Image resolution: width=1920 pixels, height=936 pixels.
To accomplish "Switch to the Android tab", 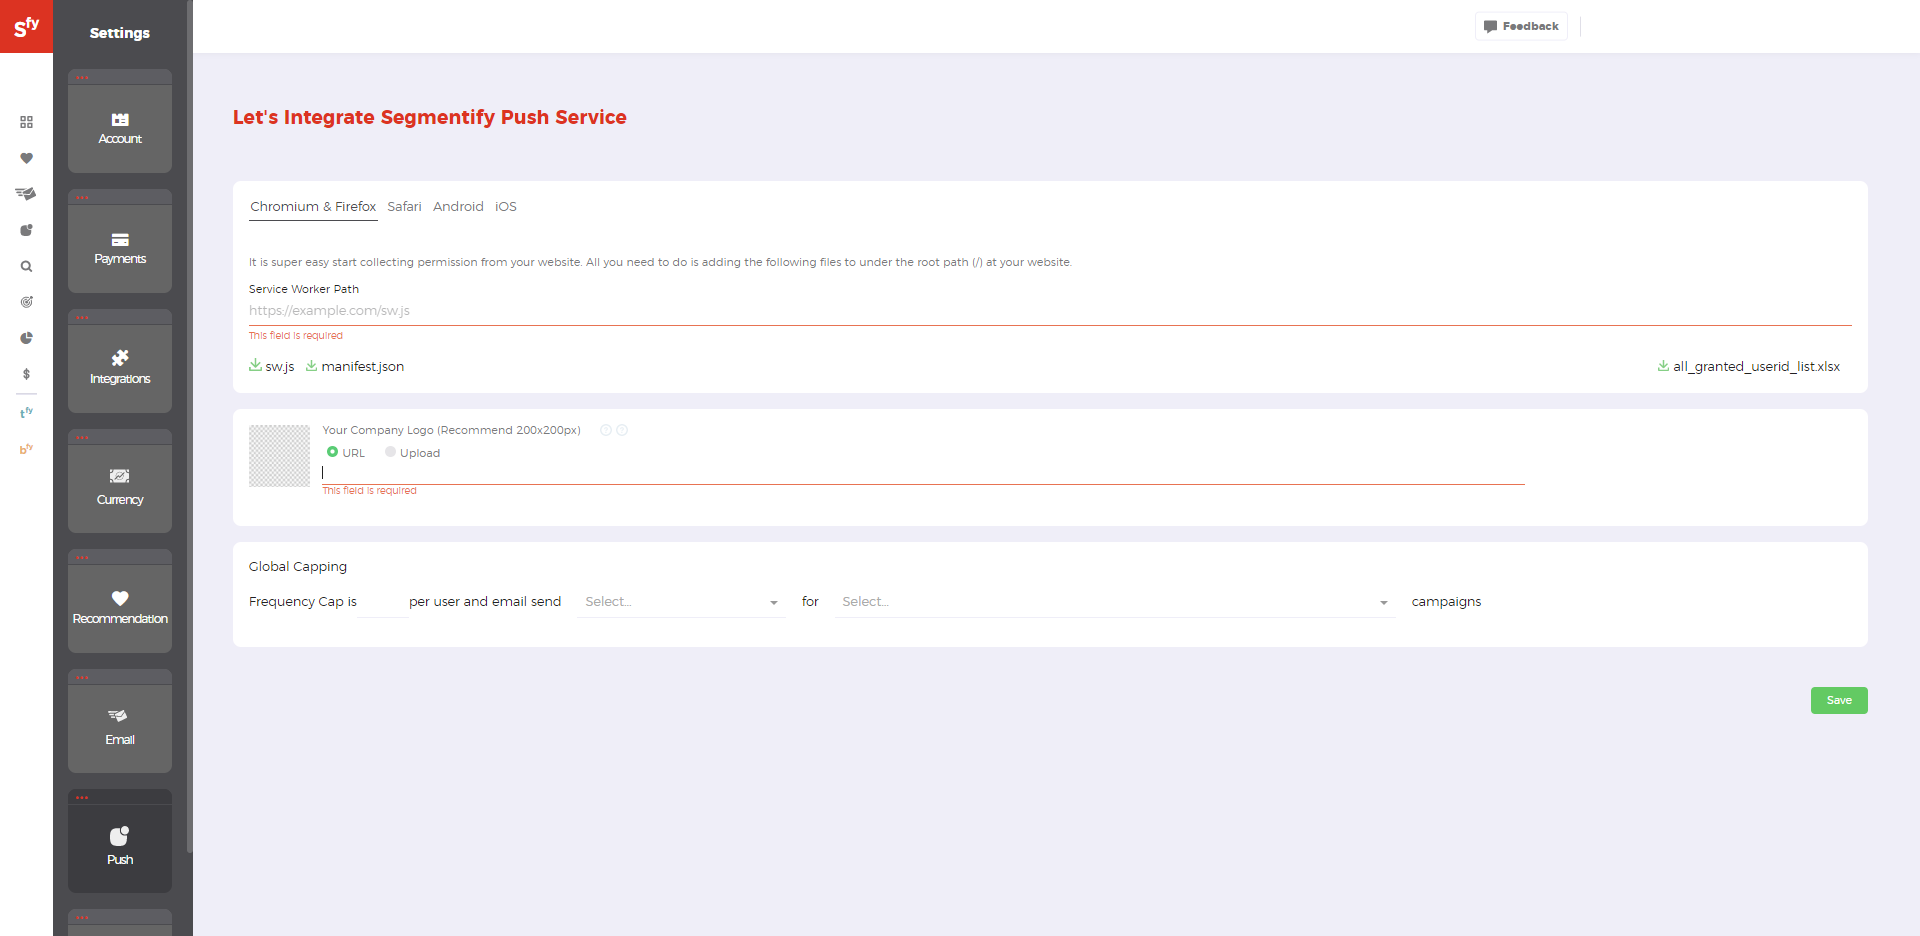I will [458, 207].
